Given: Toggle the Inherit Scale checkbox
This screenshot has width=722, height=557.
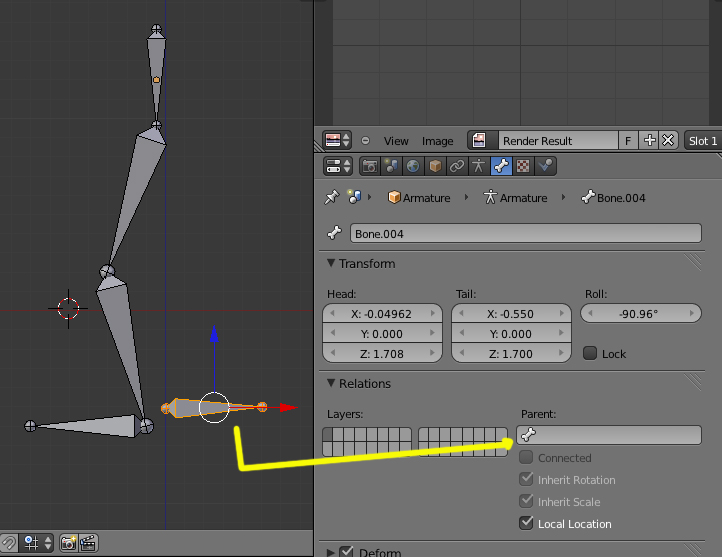Looking at the screenshot, I should pos(526,501).
